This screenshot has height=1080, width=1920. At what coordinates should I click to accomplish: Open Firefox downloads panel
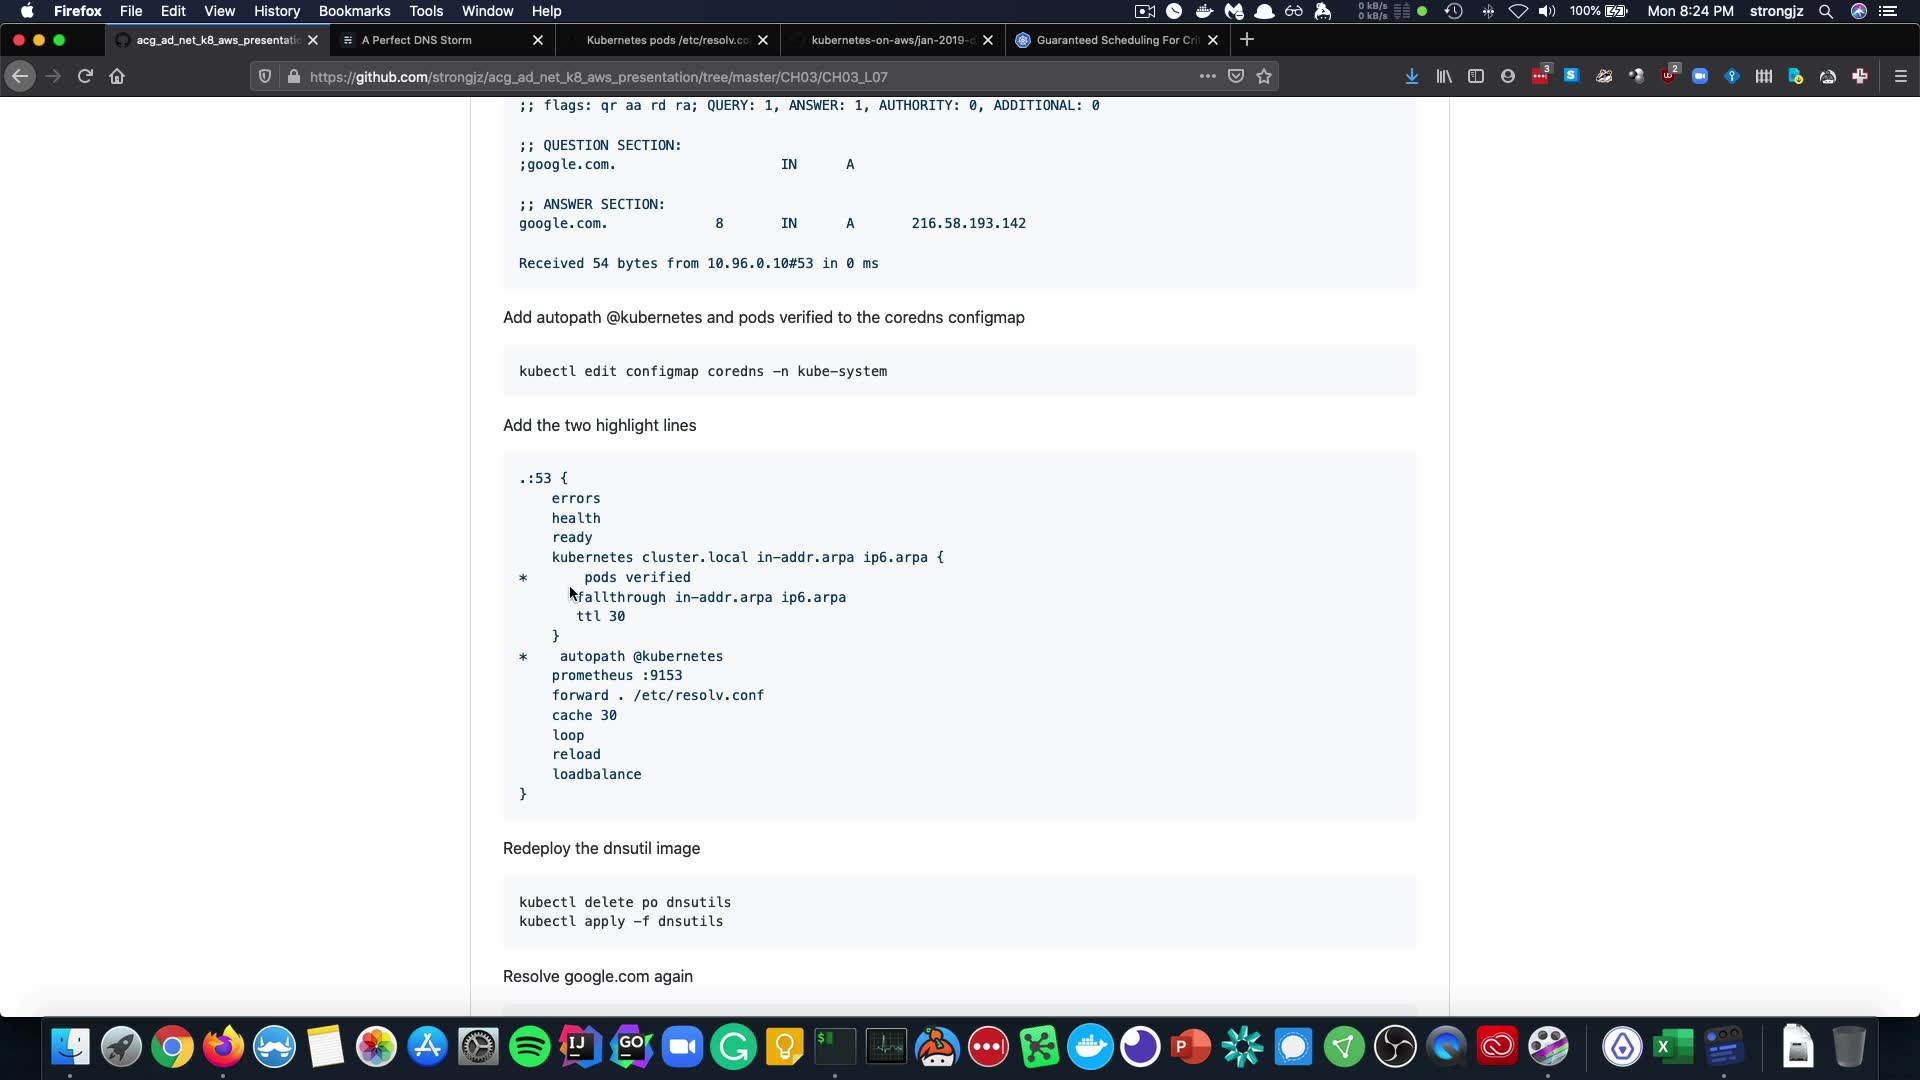click(x=1411, y=76)
